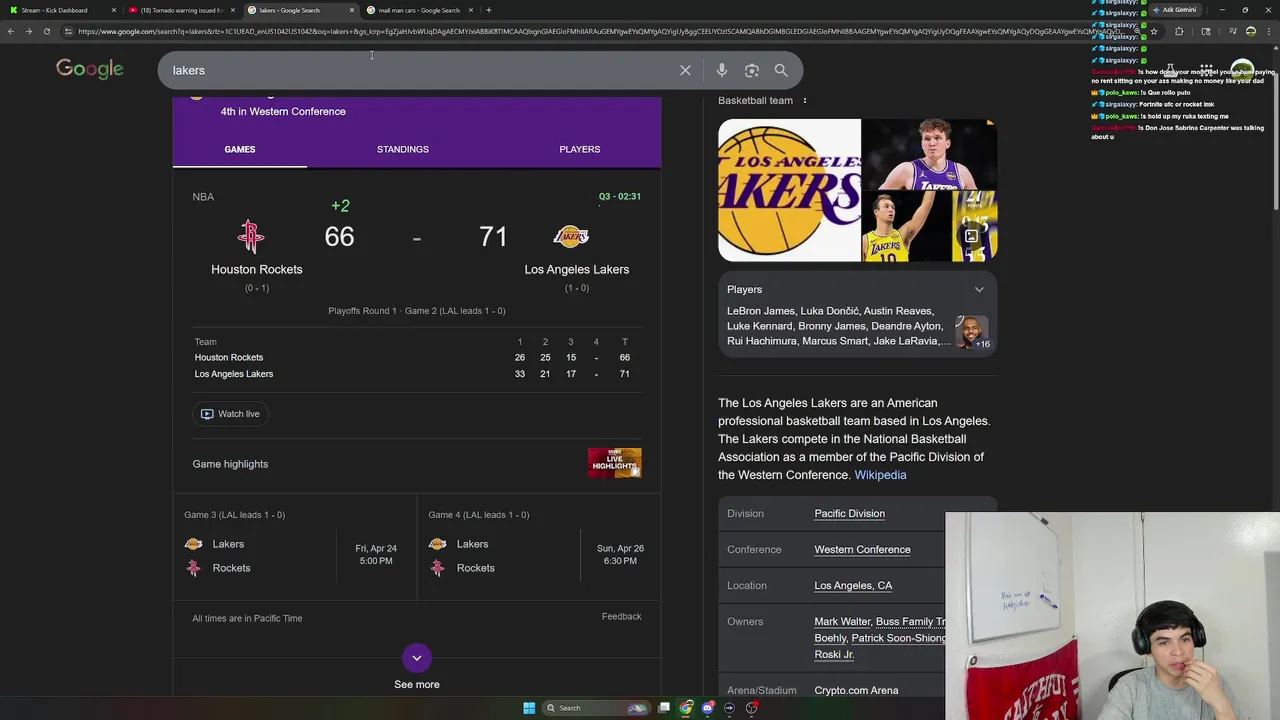Open the Pacific Division link

click(850, 513)
